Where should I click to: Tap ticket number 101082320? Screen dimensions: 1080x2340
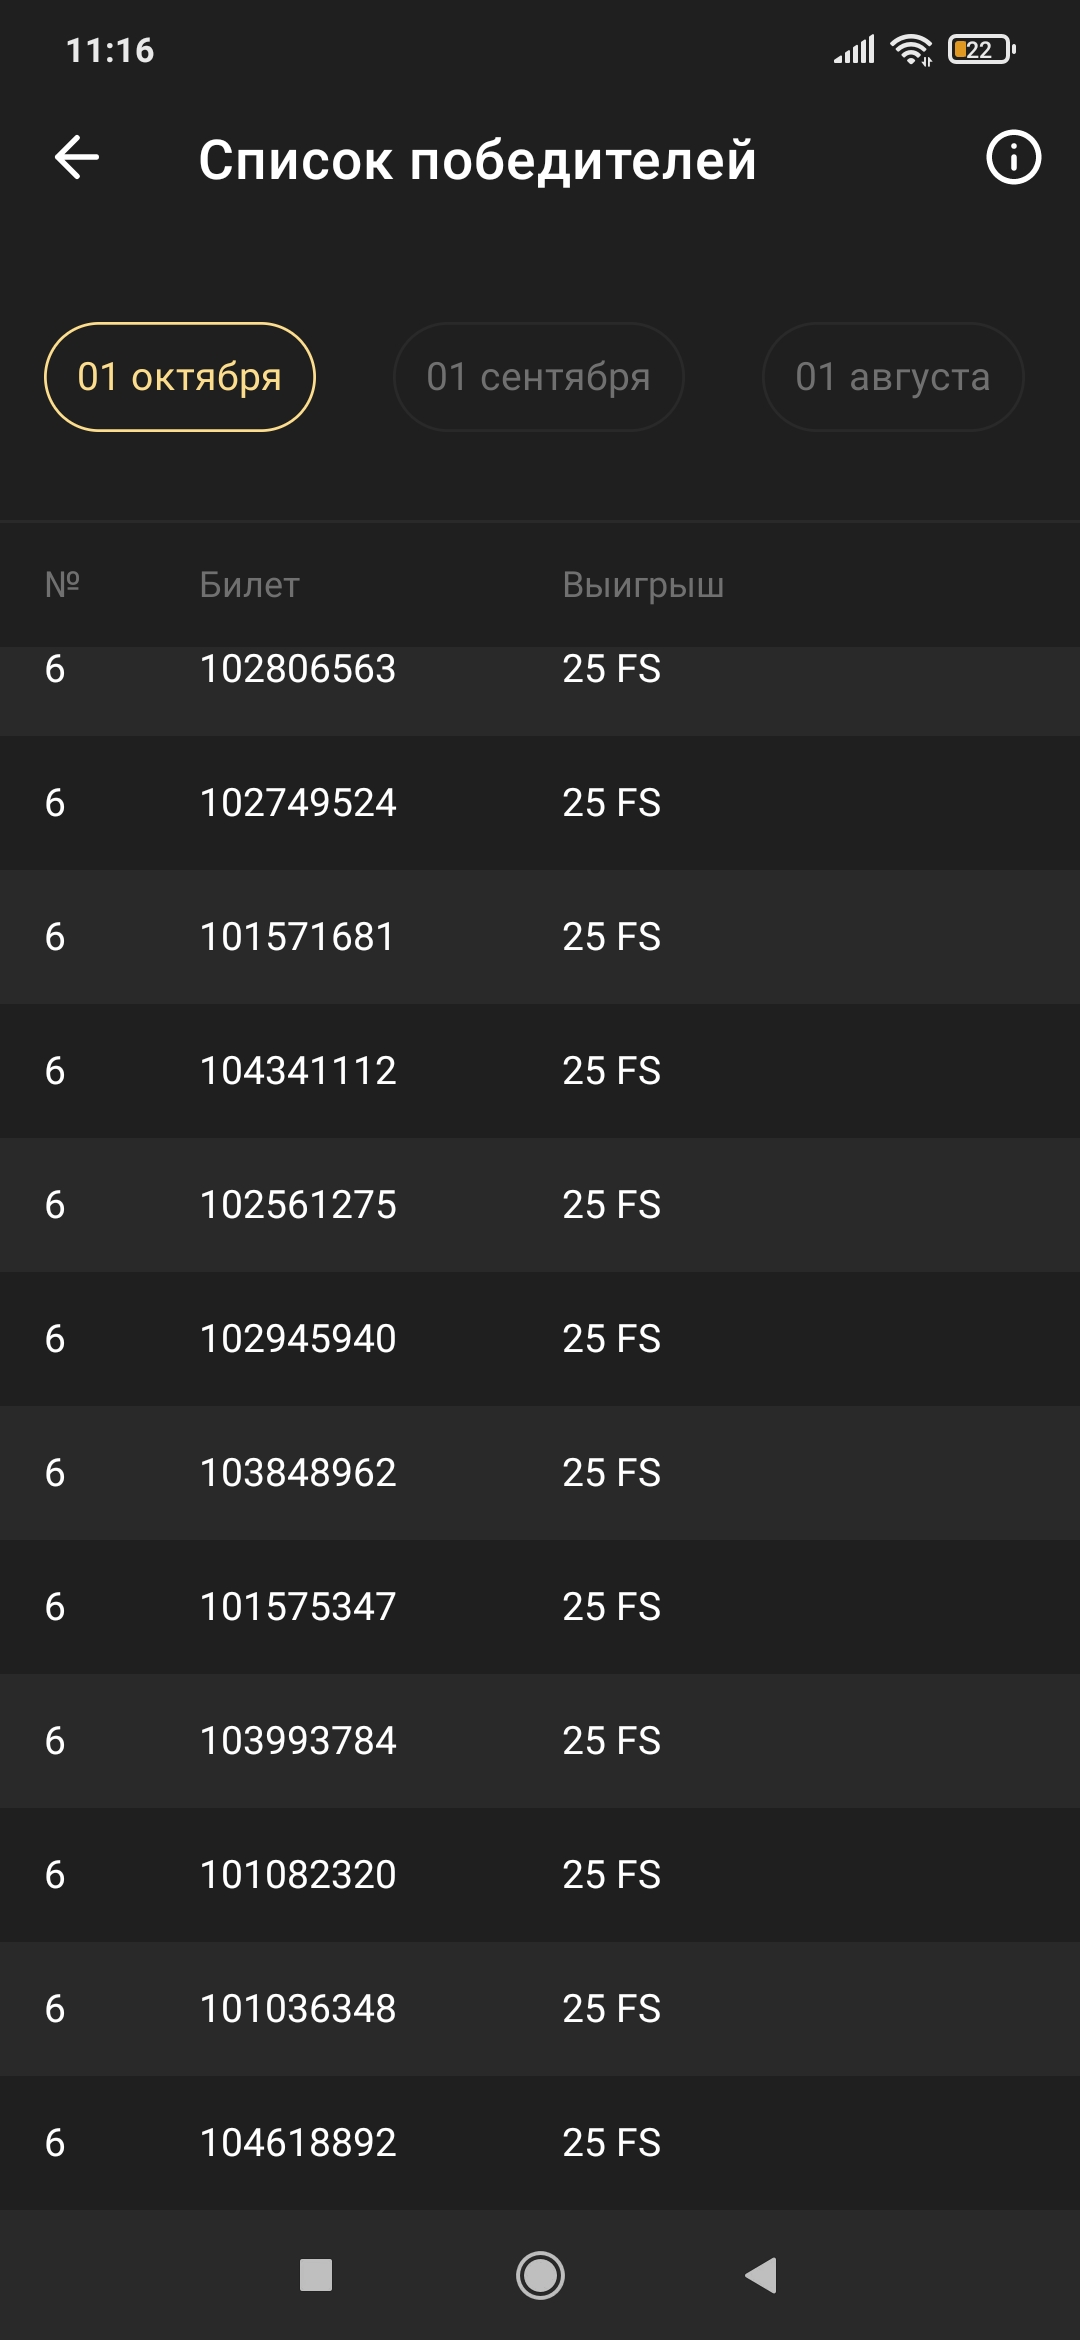pyautogui.click(x=298, y=1875)
